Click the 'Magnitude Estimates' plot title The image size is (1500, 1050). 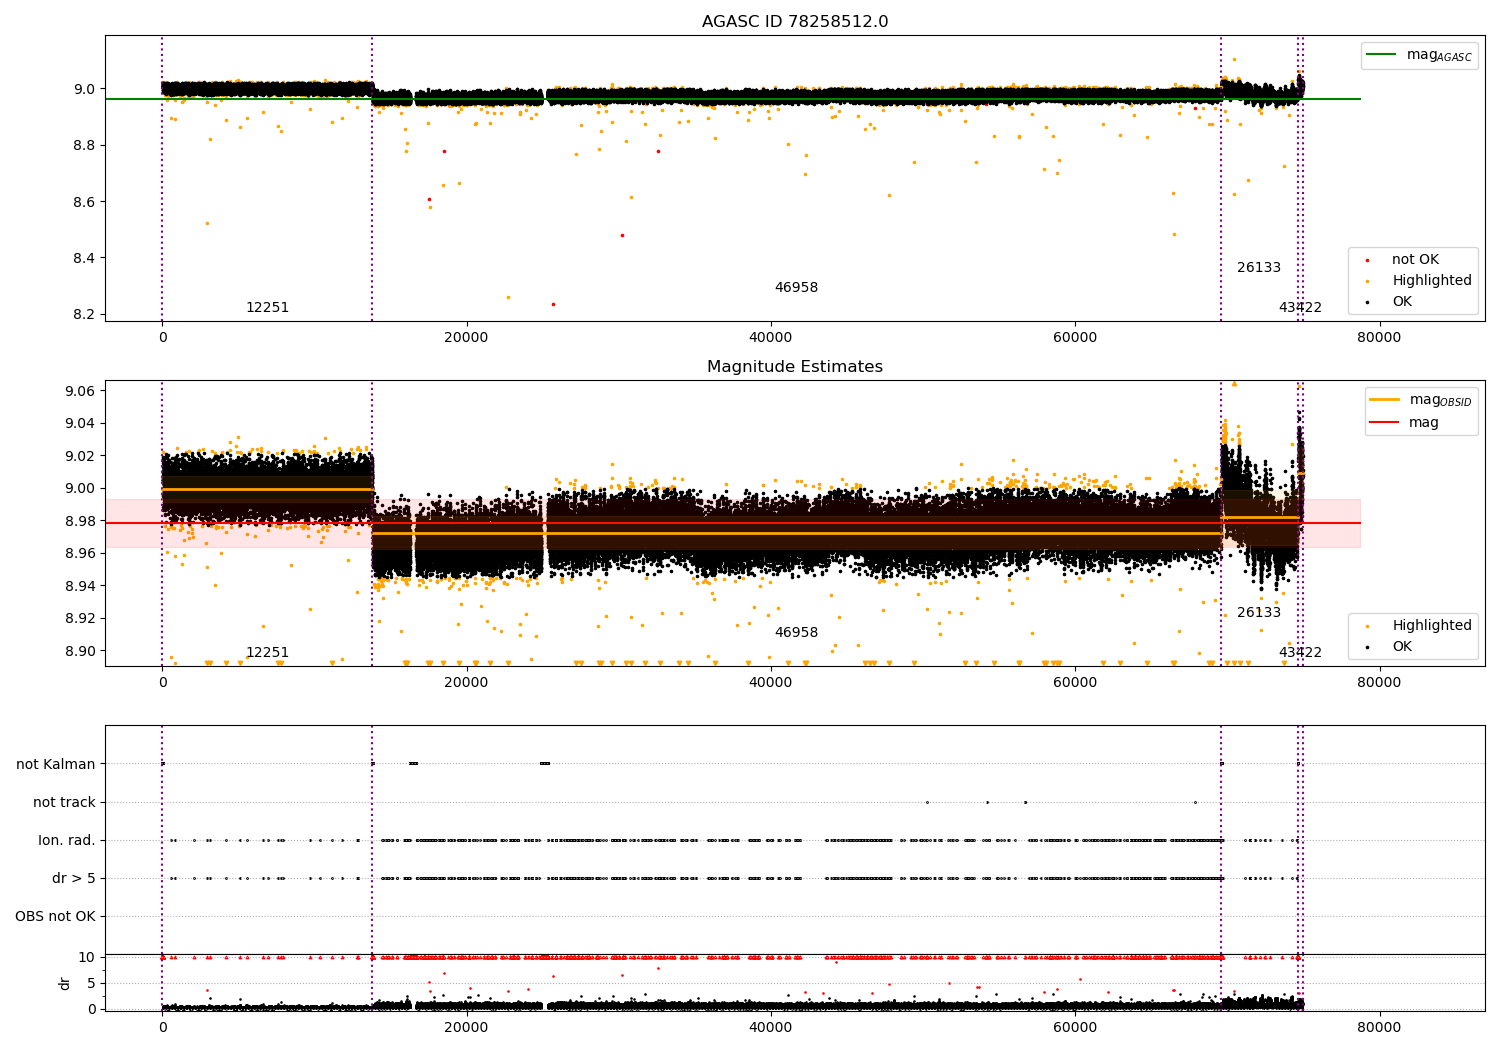click(x=795, y=367)
